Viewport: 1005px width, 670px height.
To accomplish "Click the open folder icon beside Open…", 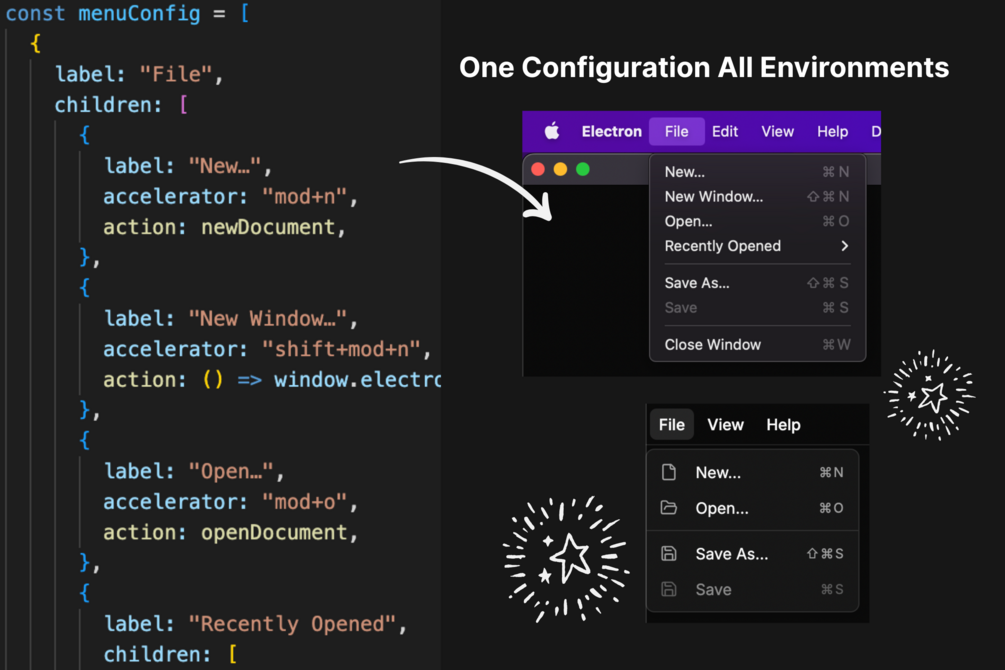I will [x=669, y=508].
